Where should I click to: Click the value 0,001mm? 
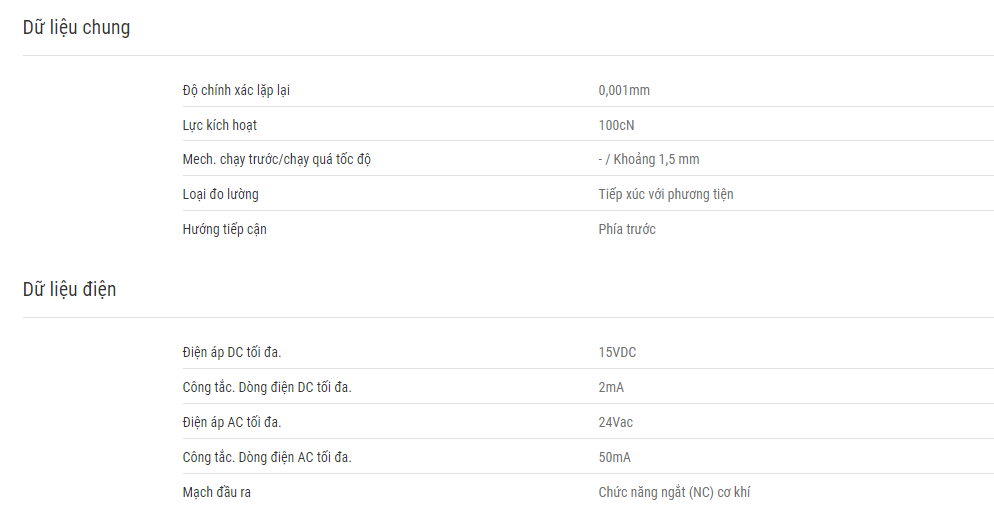pos(624,91)
